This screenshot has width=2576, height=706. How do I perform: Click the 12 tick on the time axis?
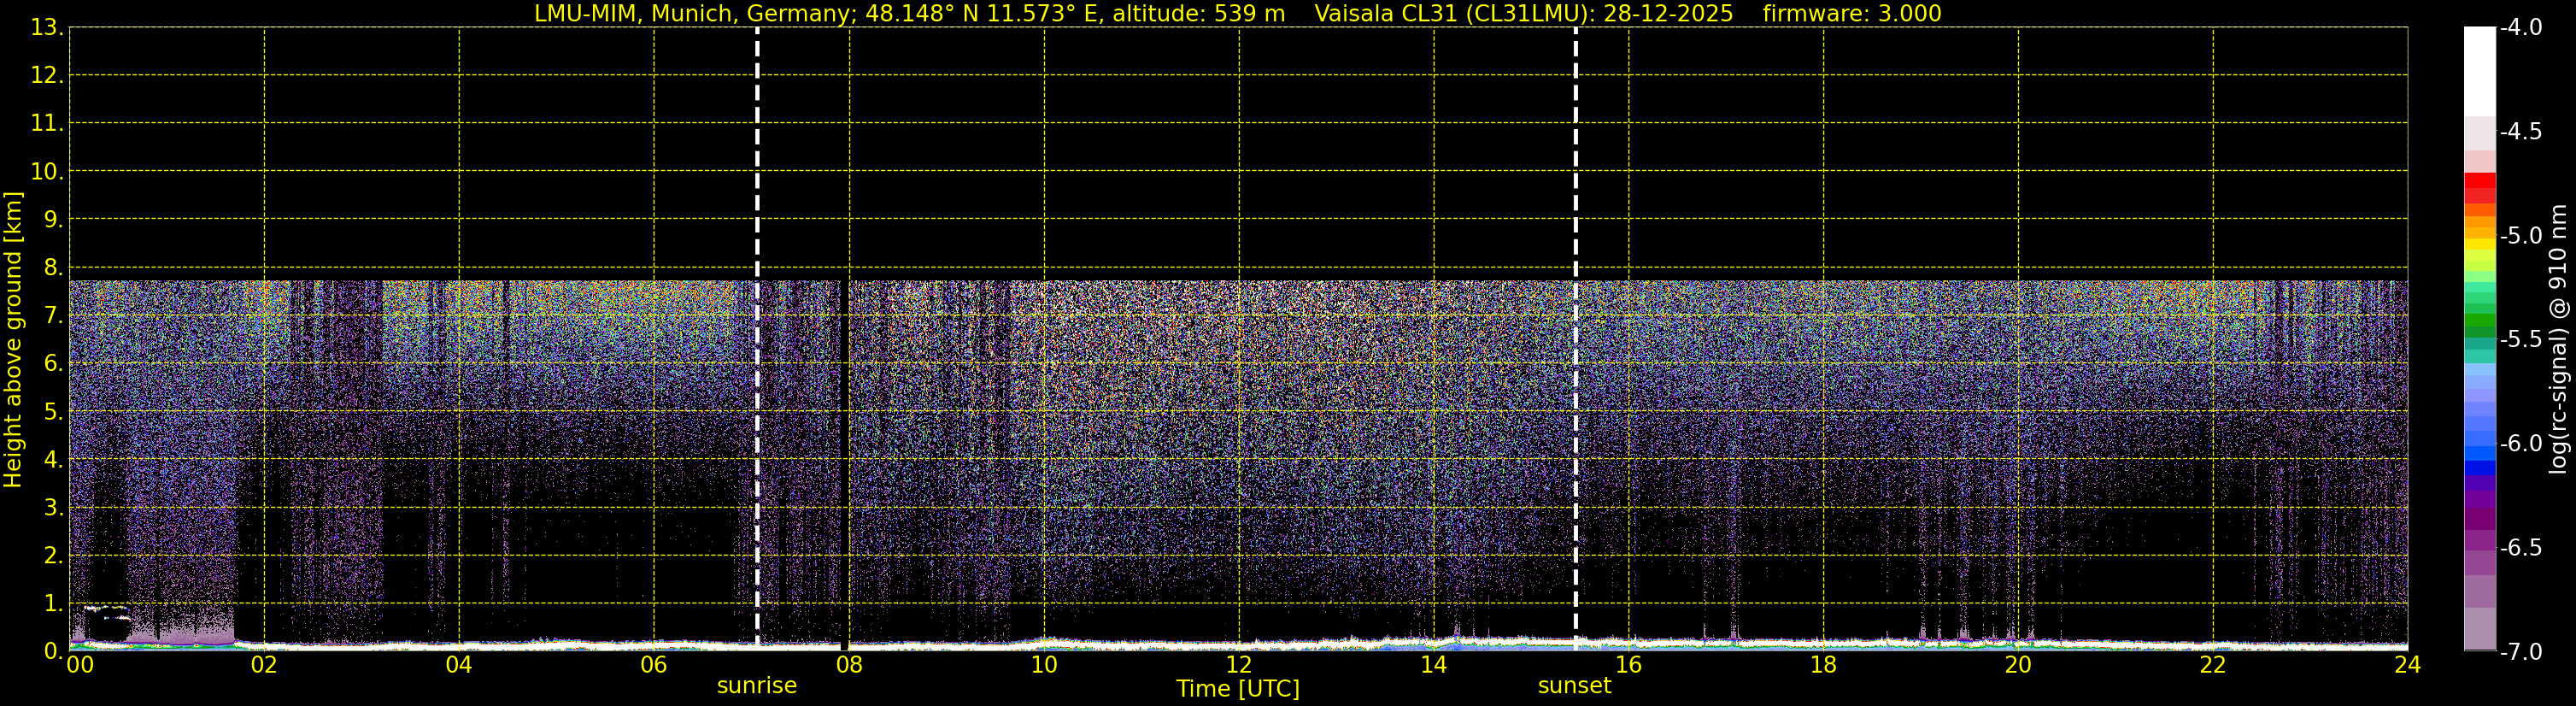[x=1238, y=665]
